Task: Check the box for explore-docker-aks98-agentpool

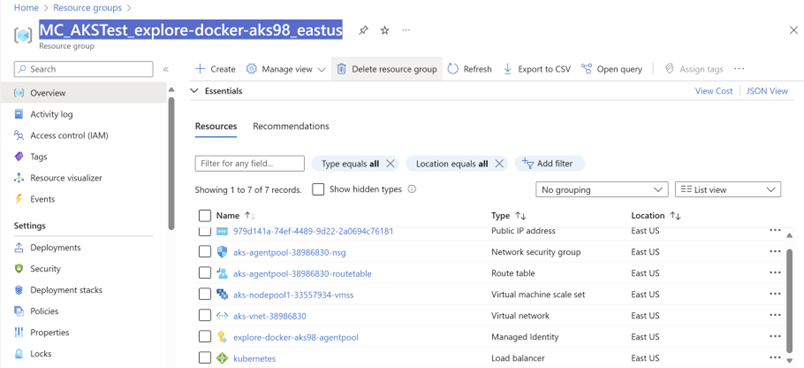Action: [205, 337]
